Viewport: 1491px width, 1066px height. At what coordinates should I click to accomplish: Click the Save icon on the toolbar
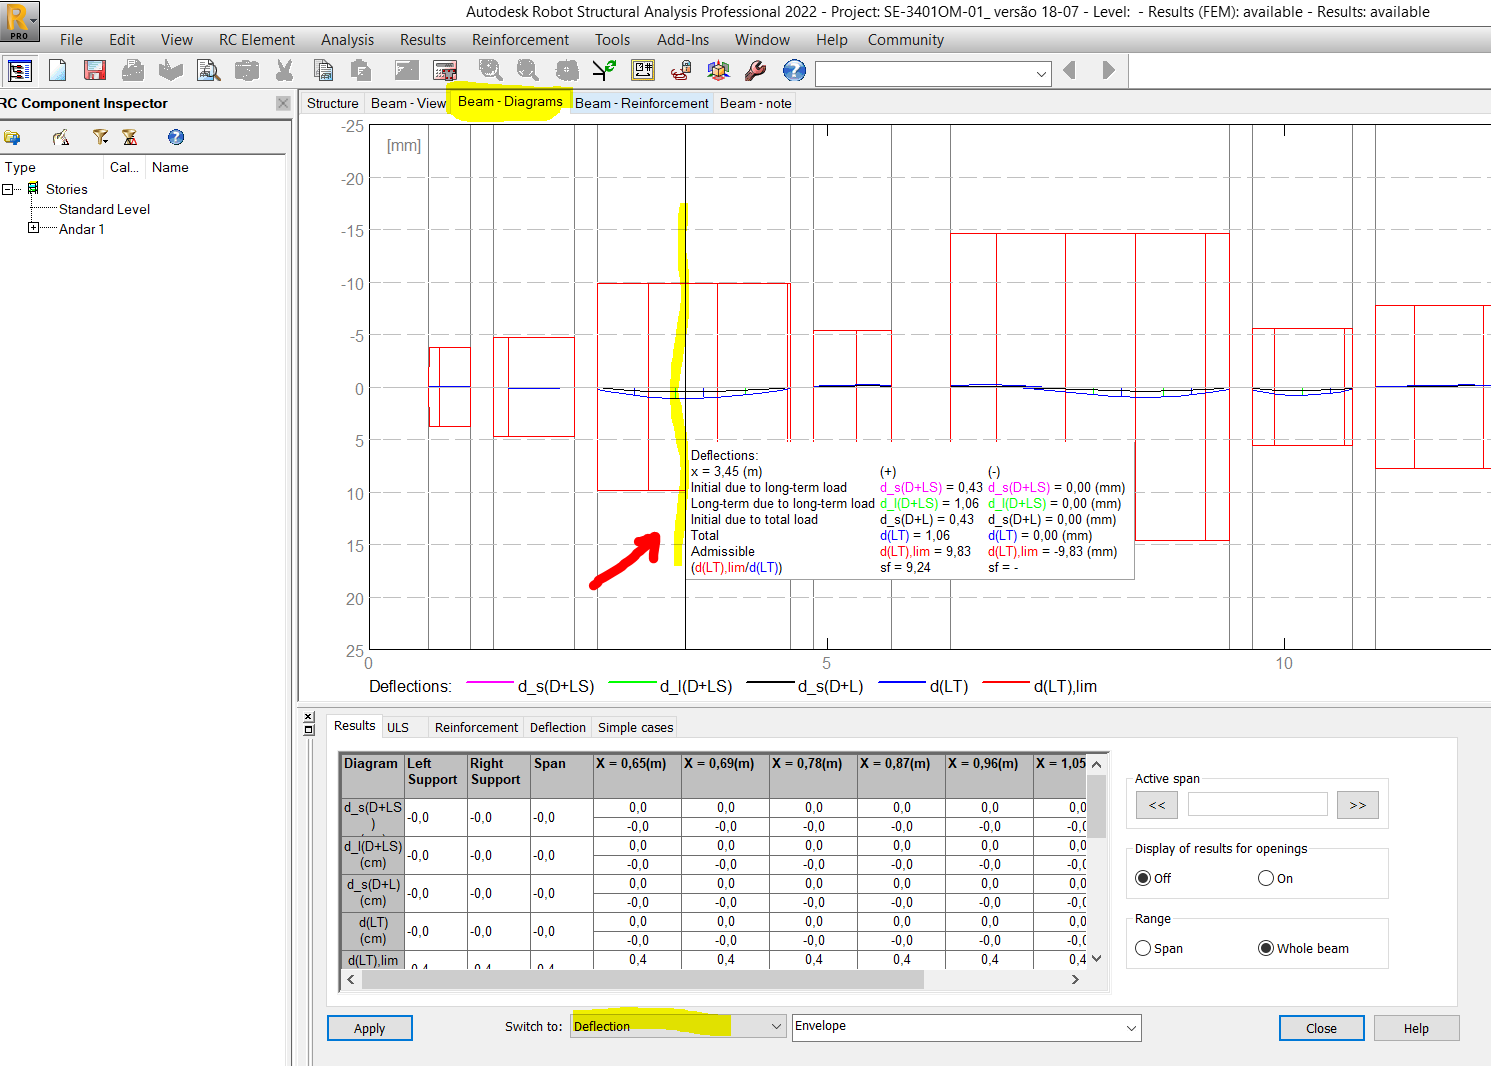[94, 71]
